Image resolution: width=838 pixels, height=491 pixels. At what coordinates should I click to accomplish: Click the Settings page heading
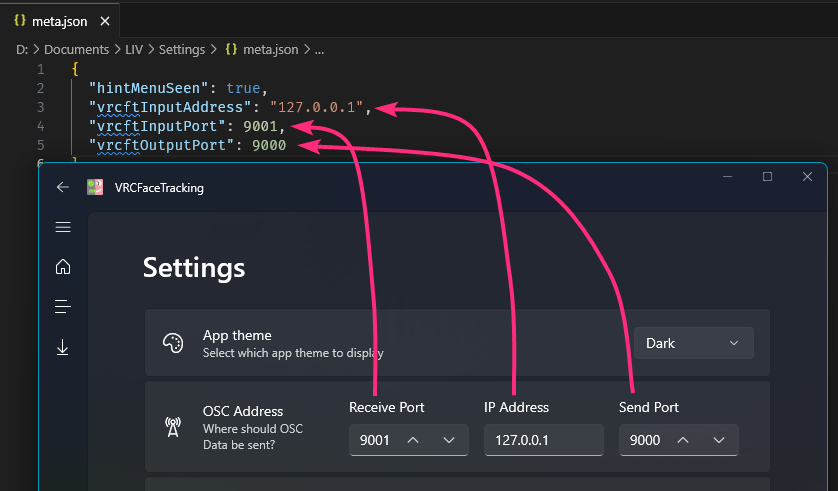point(193,268)
